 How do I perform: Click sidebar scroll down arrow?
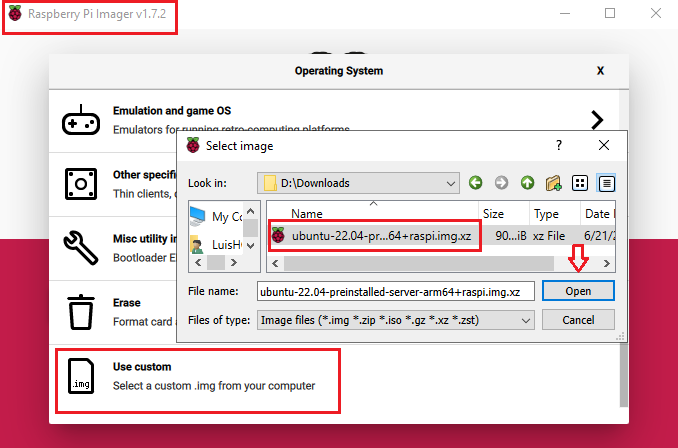click(250, 246)
